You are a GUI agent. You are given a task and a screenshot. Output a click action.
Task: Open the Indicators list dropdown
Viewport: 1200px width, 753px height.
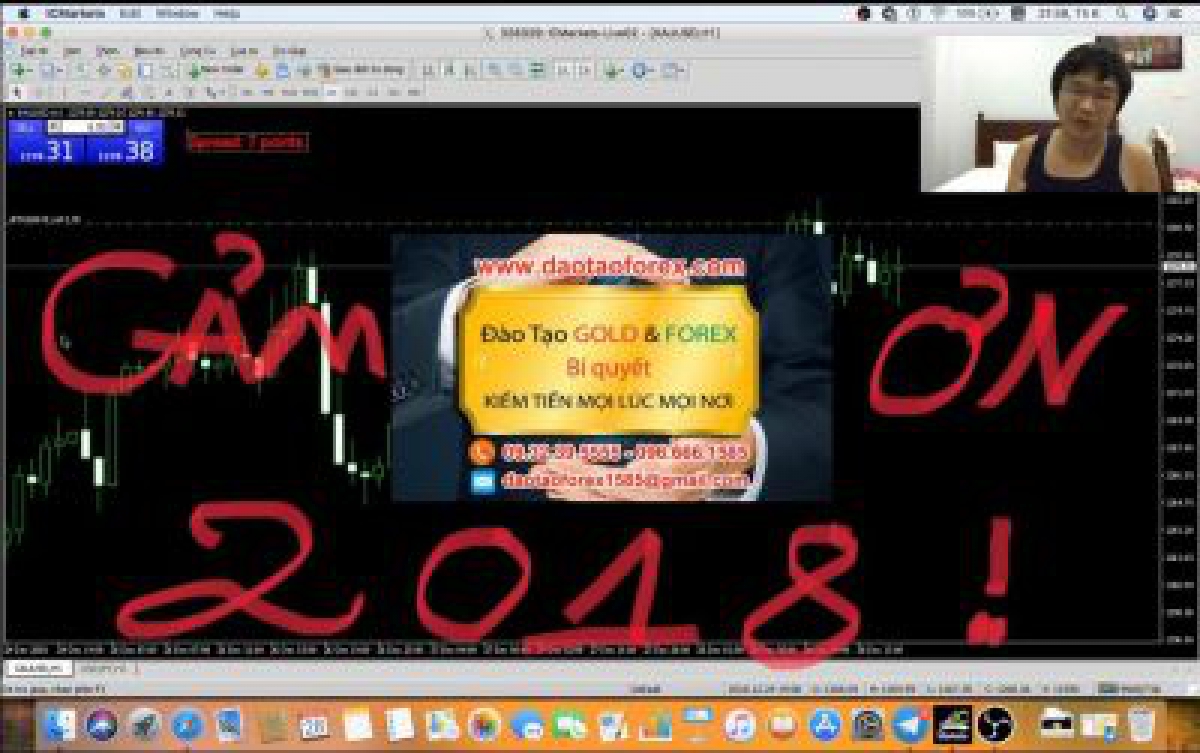[x=614, y=70]
